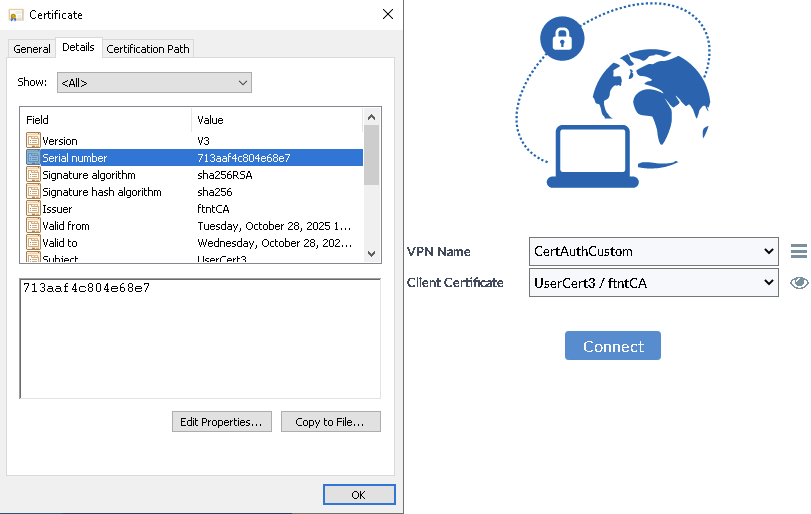
Task: Click the certificate icon in the title bar
Action: [16, 15]
